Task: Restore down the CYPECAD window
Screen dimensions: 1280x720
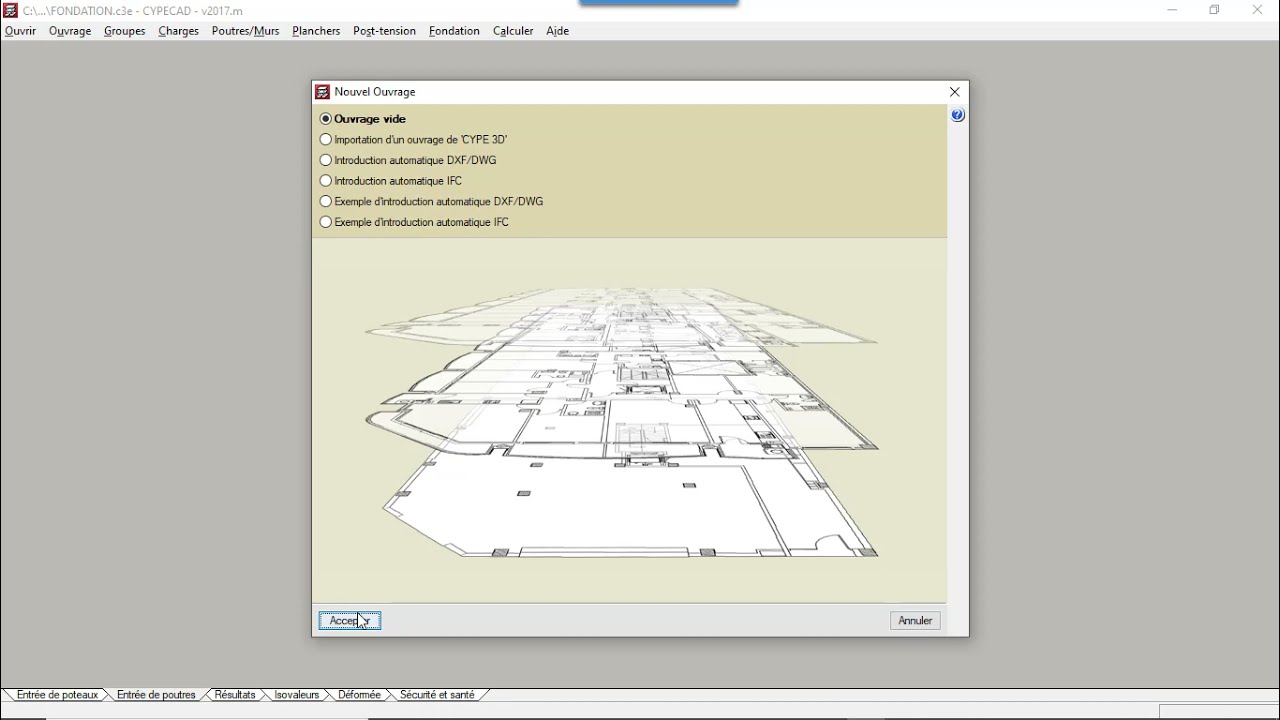Action: [1215, 10]
